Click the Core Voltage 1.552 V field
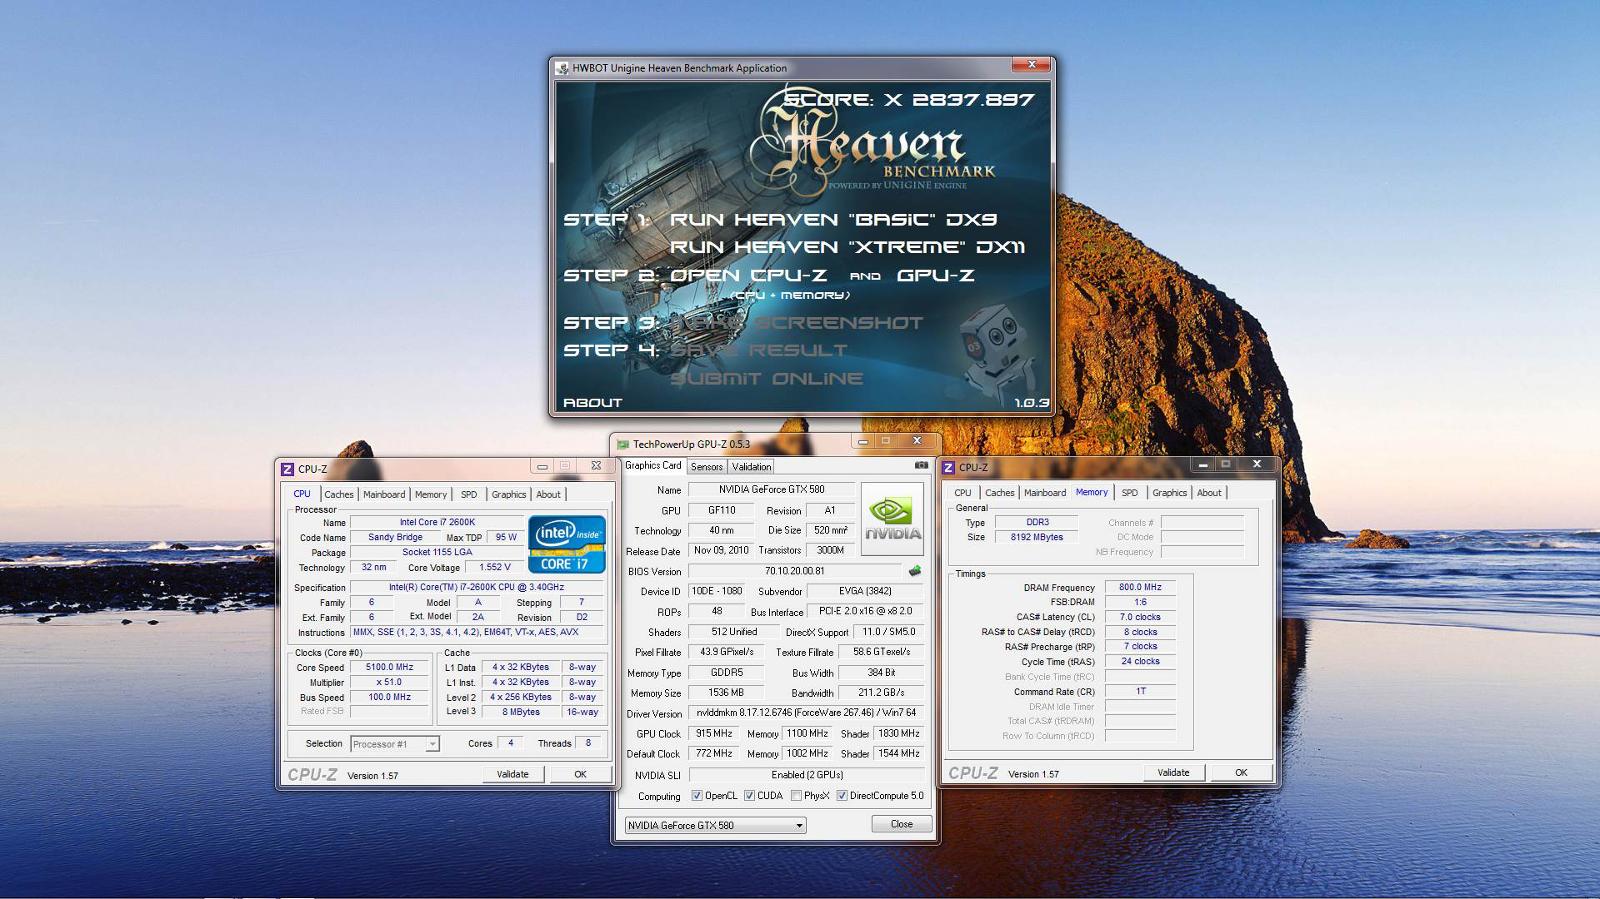The image size is (1600, 899). [494, 567]
